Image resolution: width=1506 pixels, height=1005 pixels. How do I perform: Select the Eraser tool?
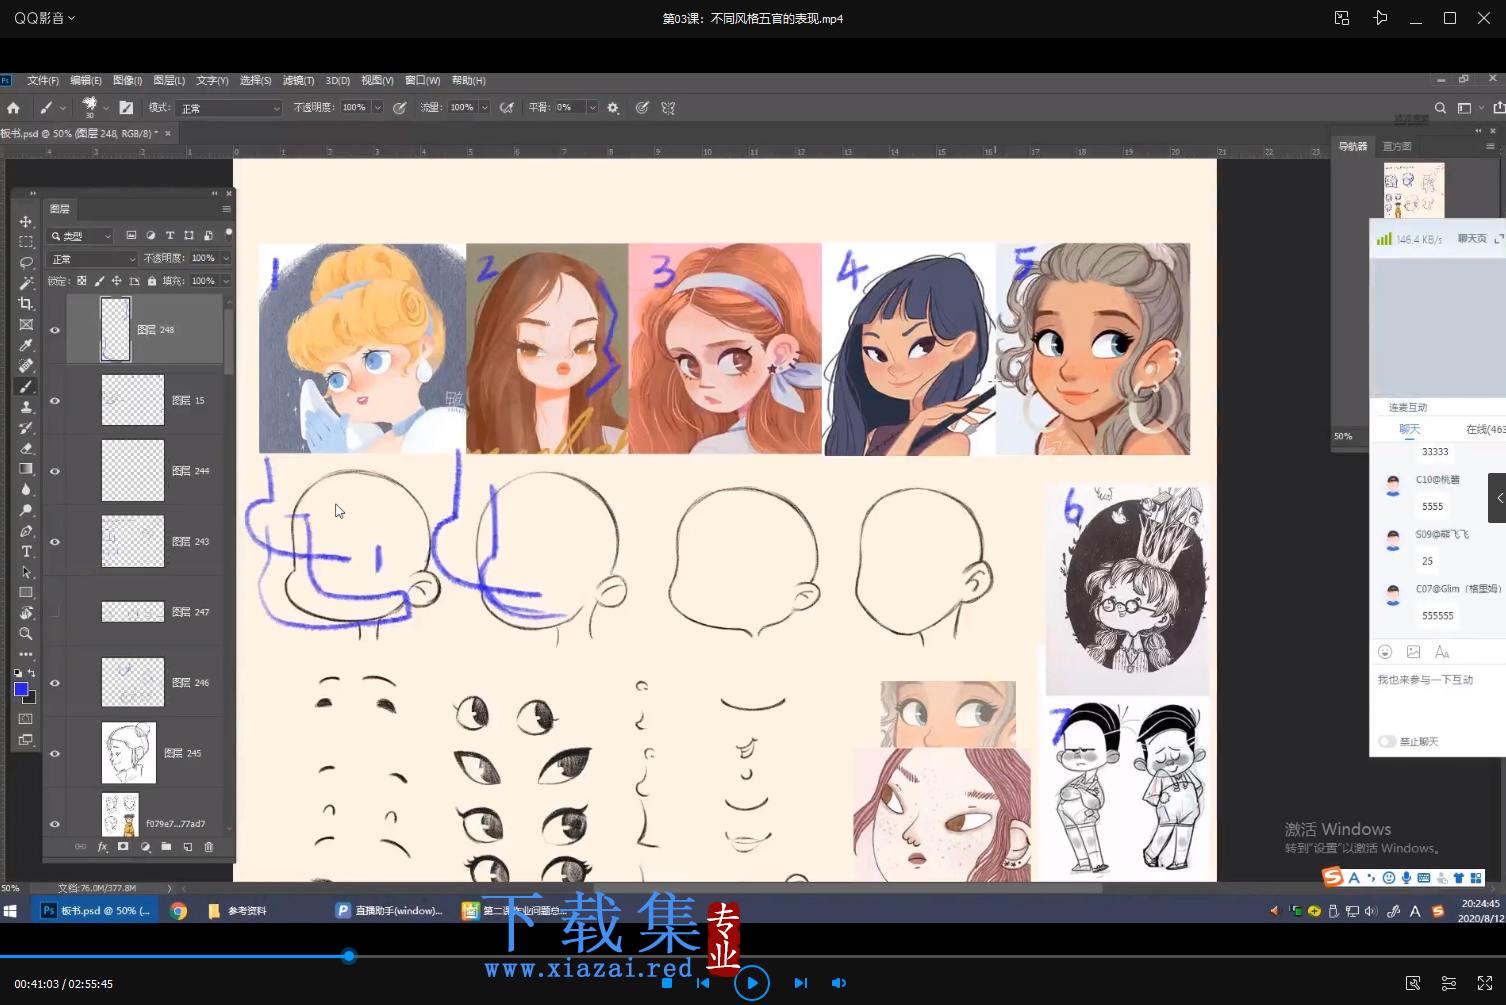coord(26,448)
